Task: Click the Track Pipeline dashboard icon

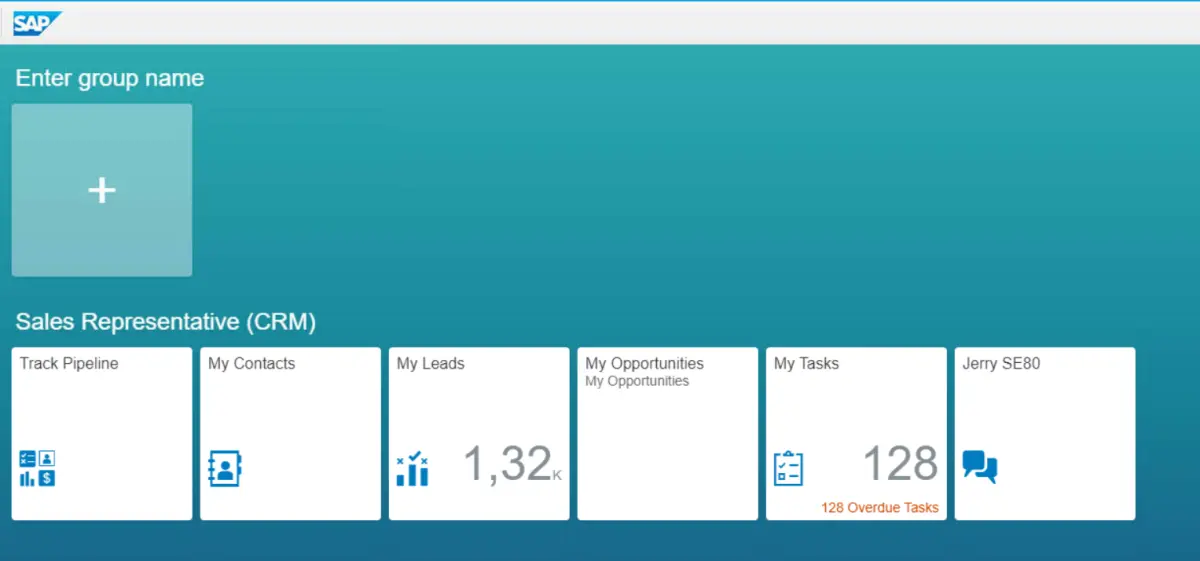Action: [x=38, y=468]
